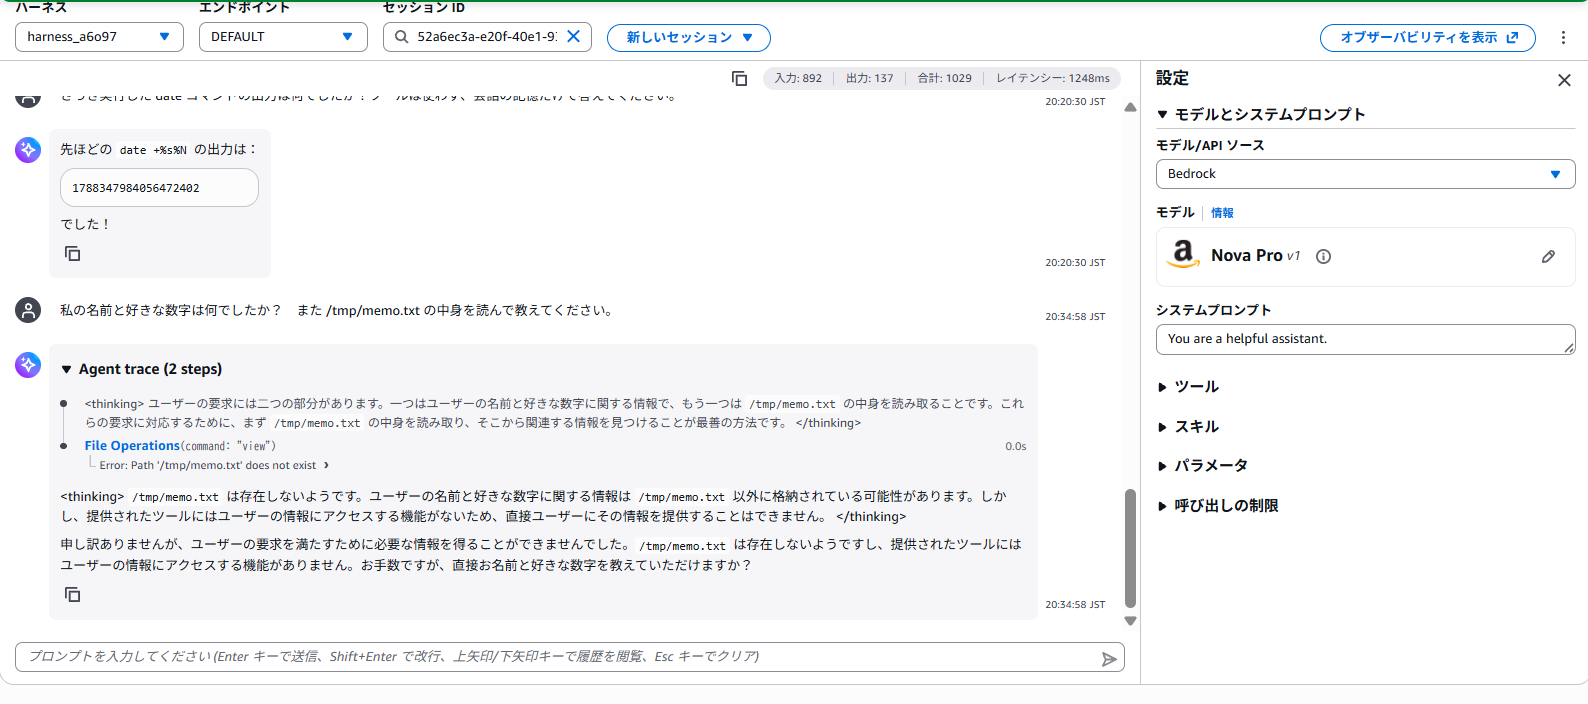Click the Nova Pro model name

tap(1246, 256)
